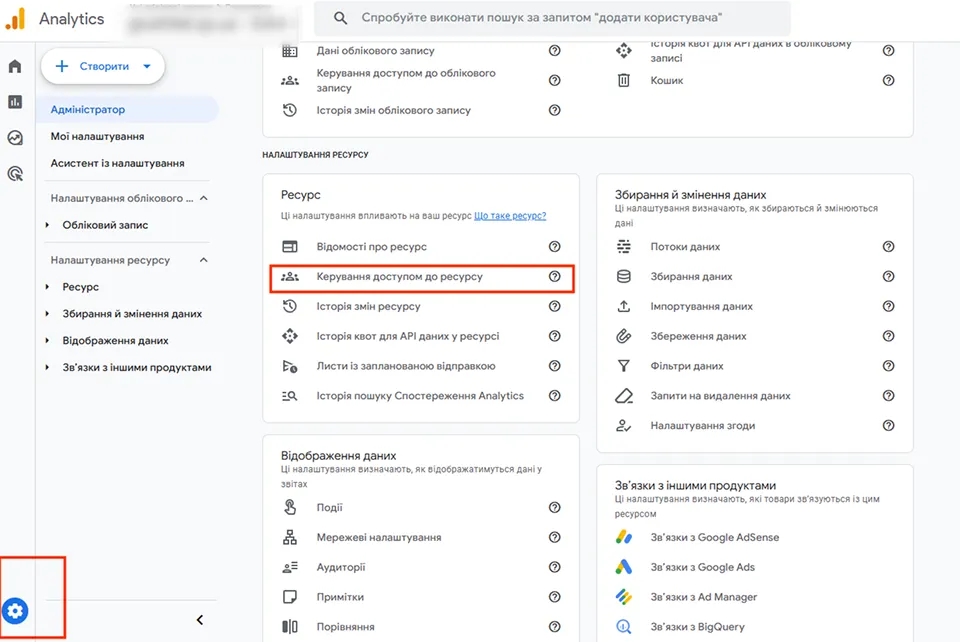
Task: Expand the Обліковий запис tree item
Action: (47, 225)
